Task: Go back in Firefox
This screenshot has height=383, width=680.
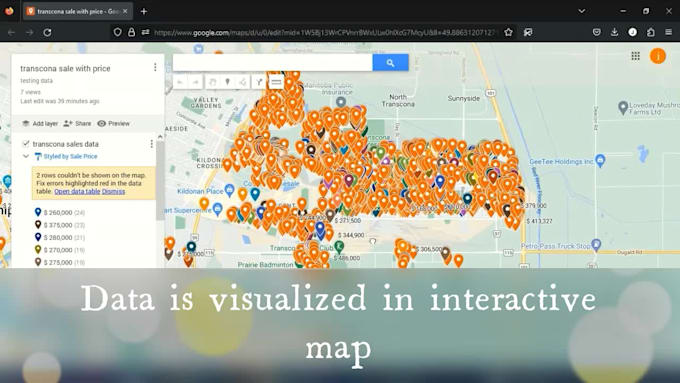Action: coord(11,32)
